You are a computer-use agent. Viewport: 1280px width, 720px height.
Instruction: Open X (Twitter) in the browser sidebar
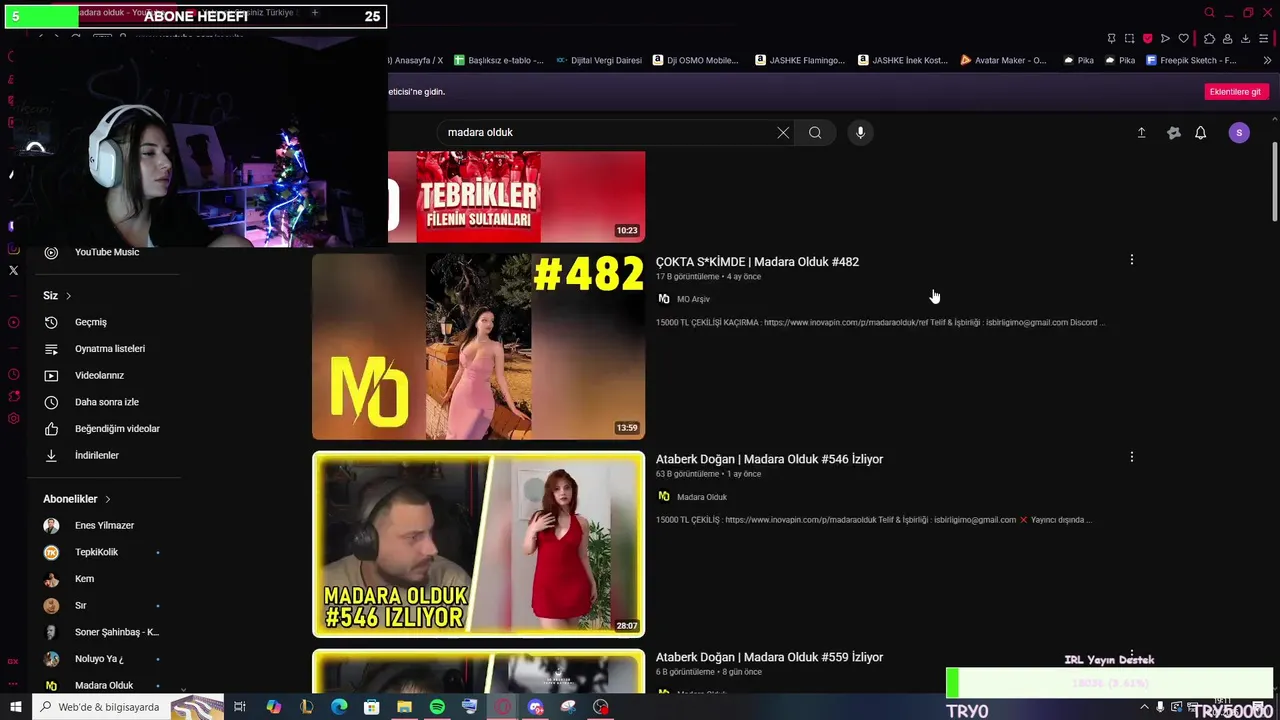tap(13, 270)
